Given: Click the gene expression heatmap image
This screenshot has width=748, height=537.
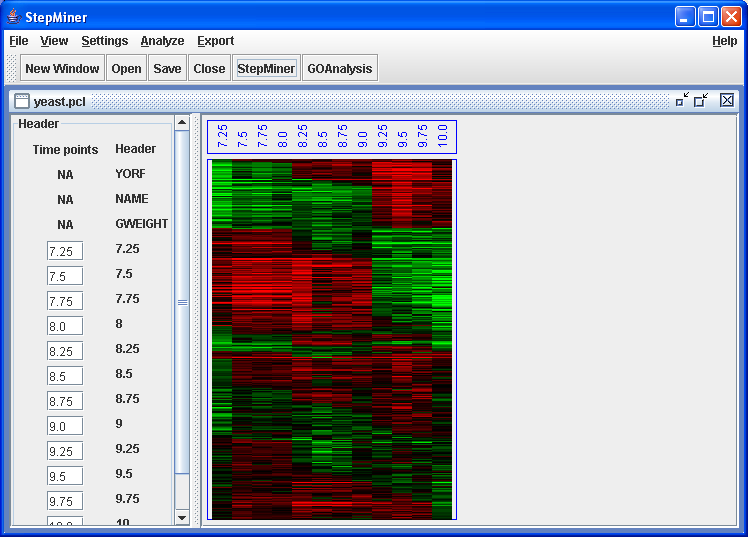Looking at the screenshot, I should (x=332, y=340).
